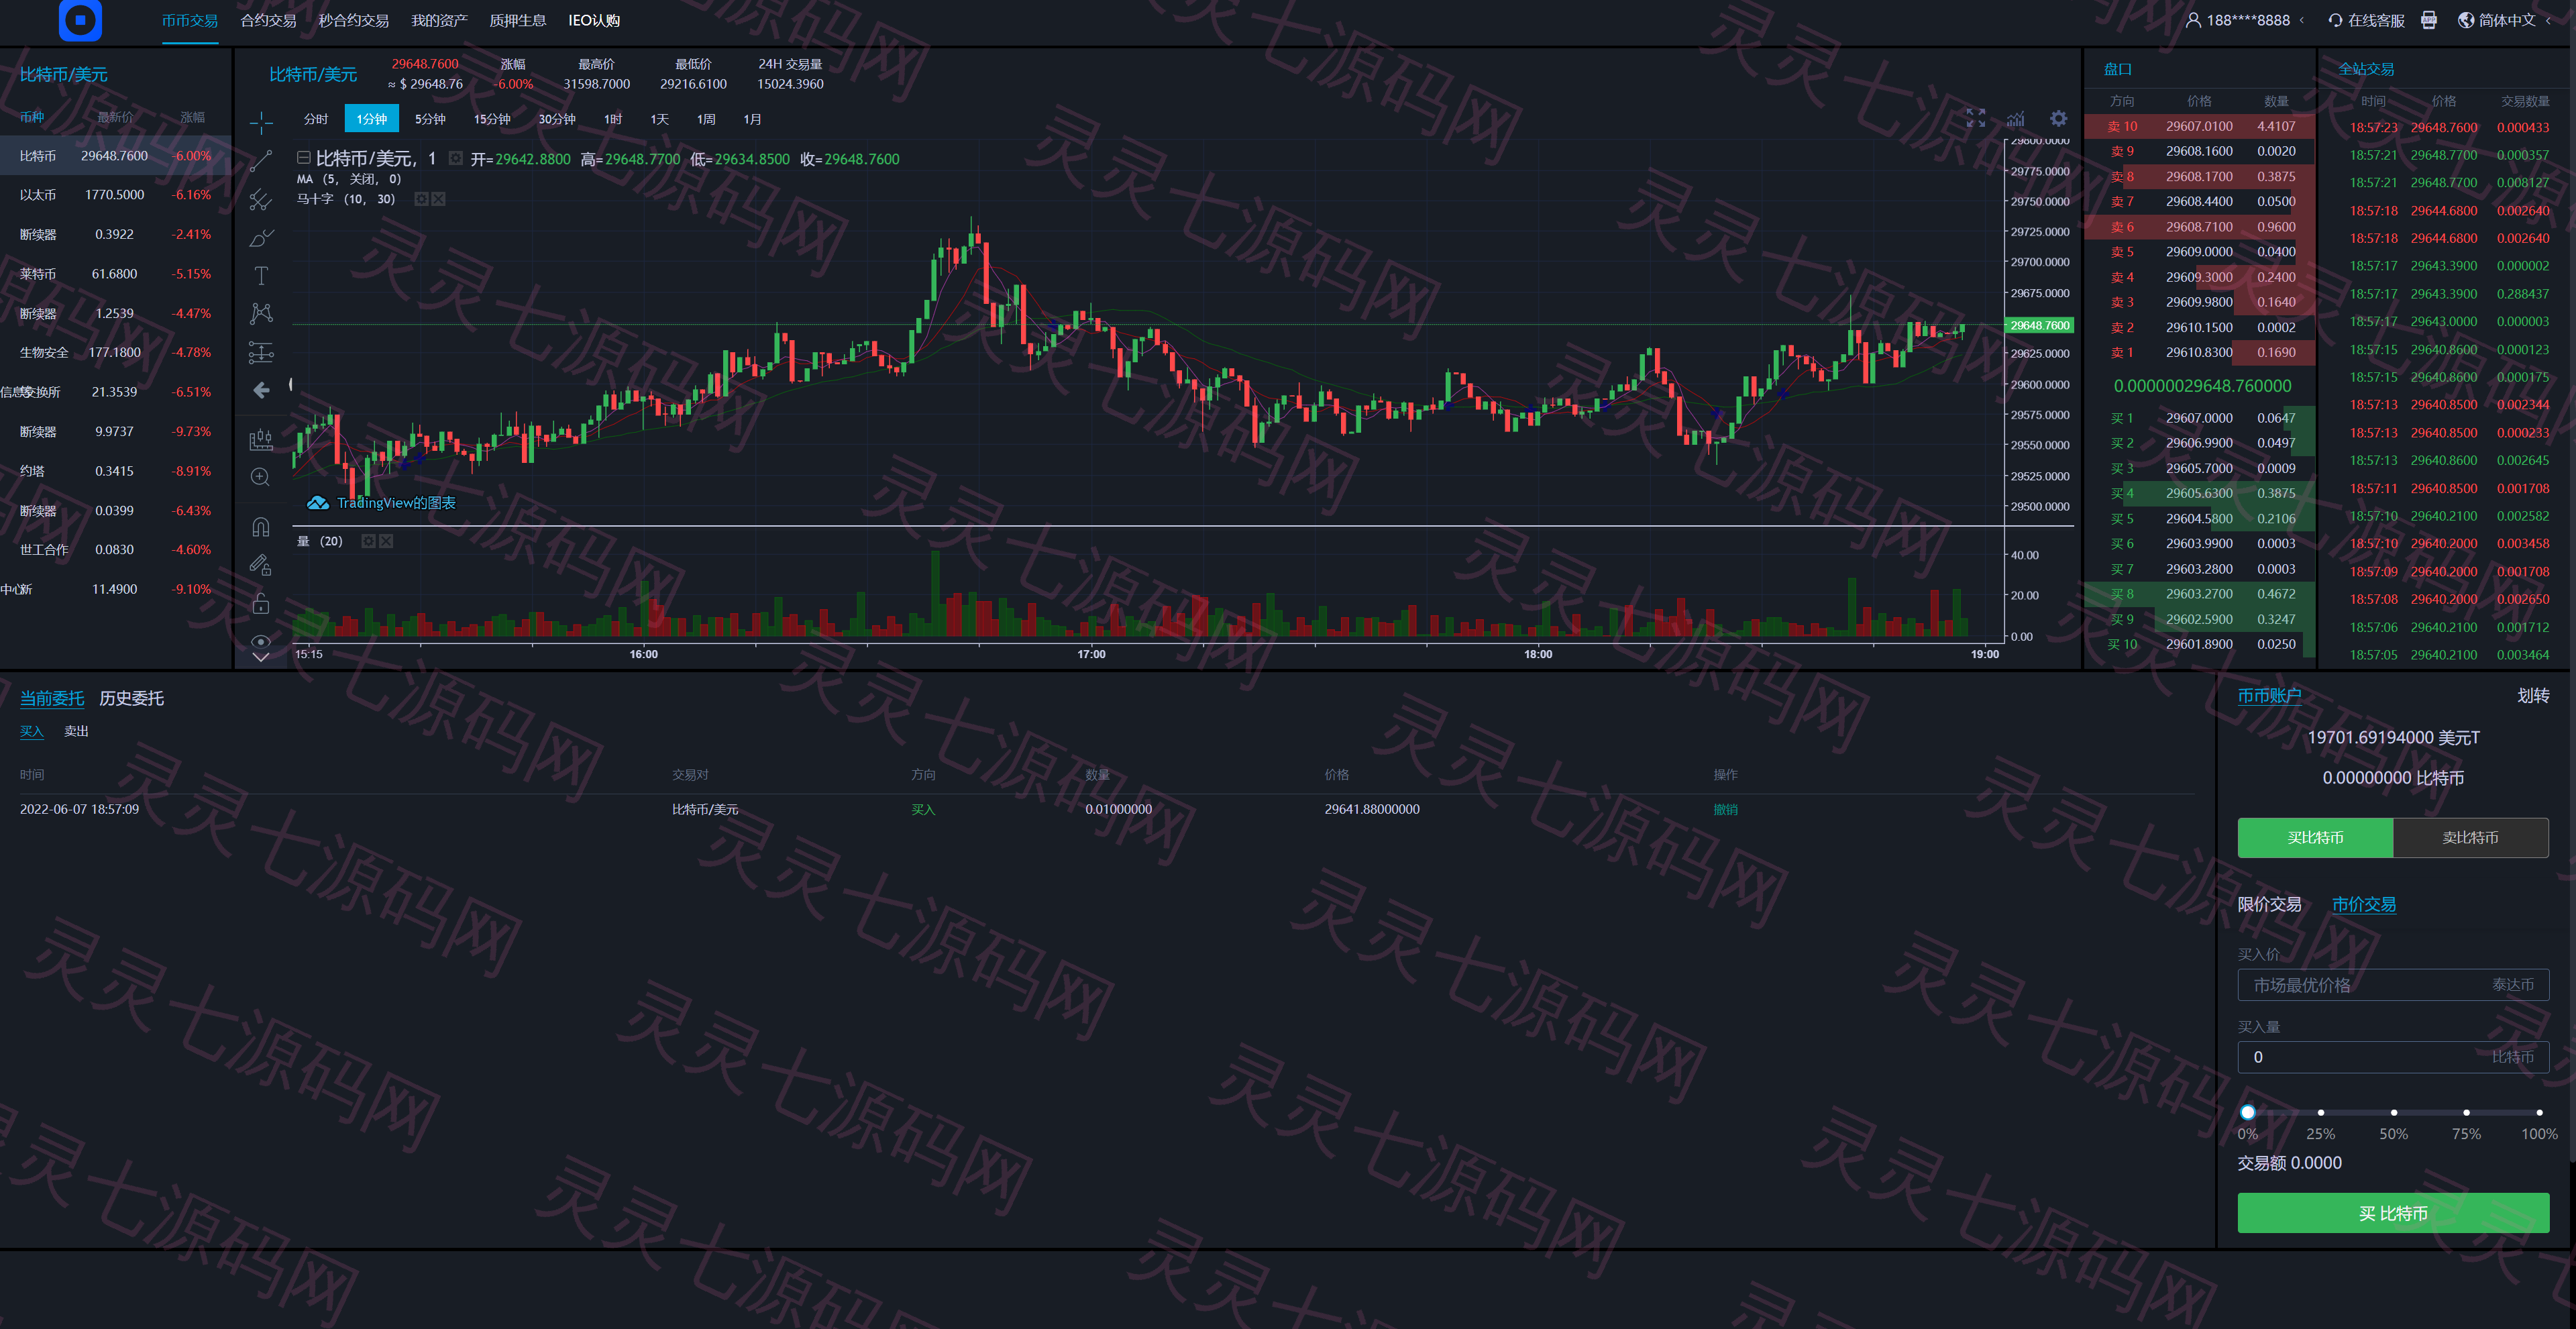2576x1329 pixels.
Task: Click the exchange logo icon
Action: 80,20
